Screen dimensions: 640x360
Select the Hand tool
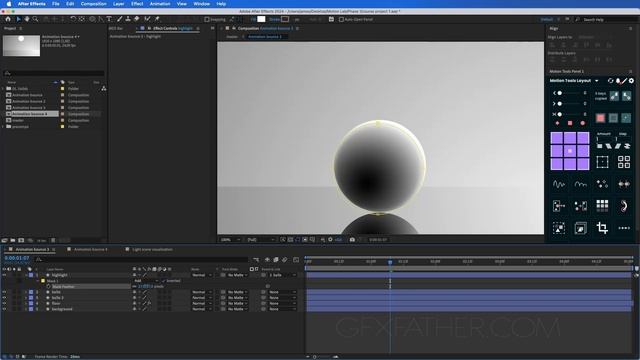[x=27, y=19]
